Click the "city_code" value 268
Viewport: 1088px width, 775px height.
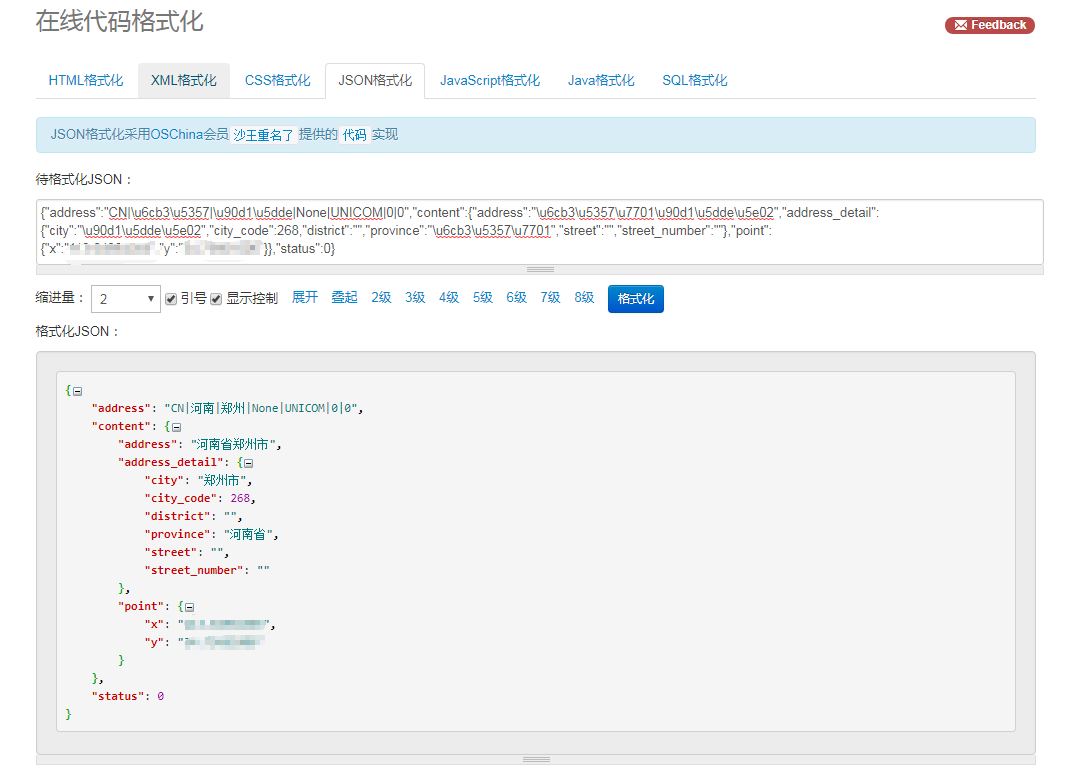click(x=240, y=498)
